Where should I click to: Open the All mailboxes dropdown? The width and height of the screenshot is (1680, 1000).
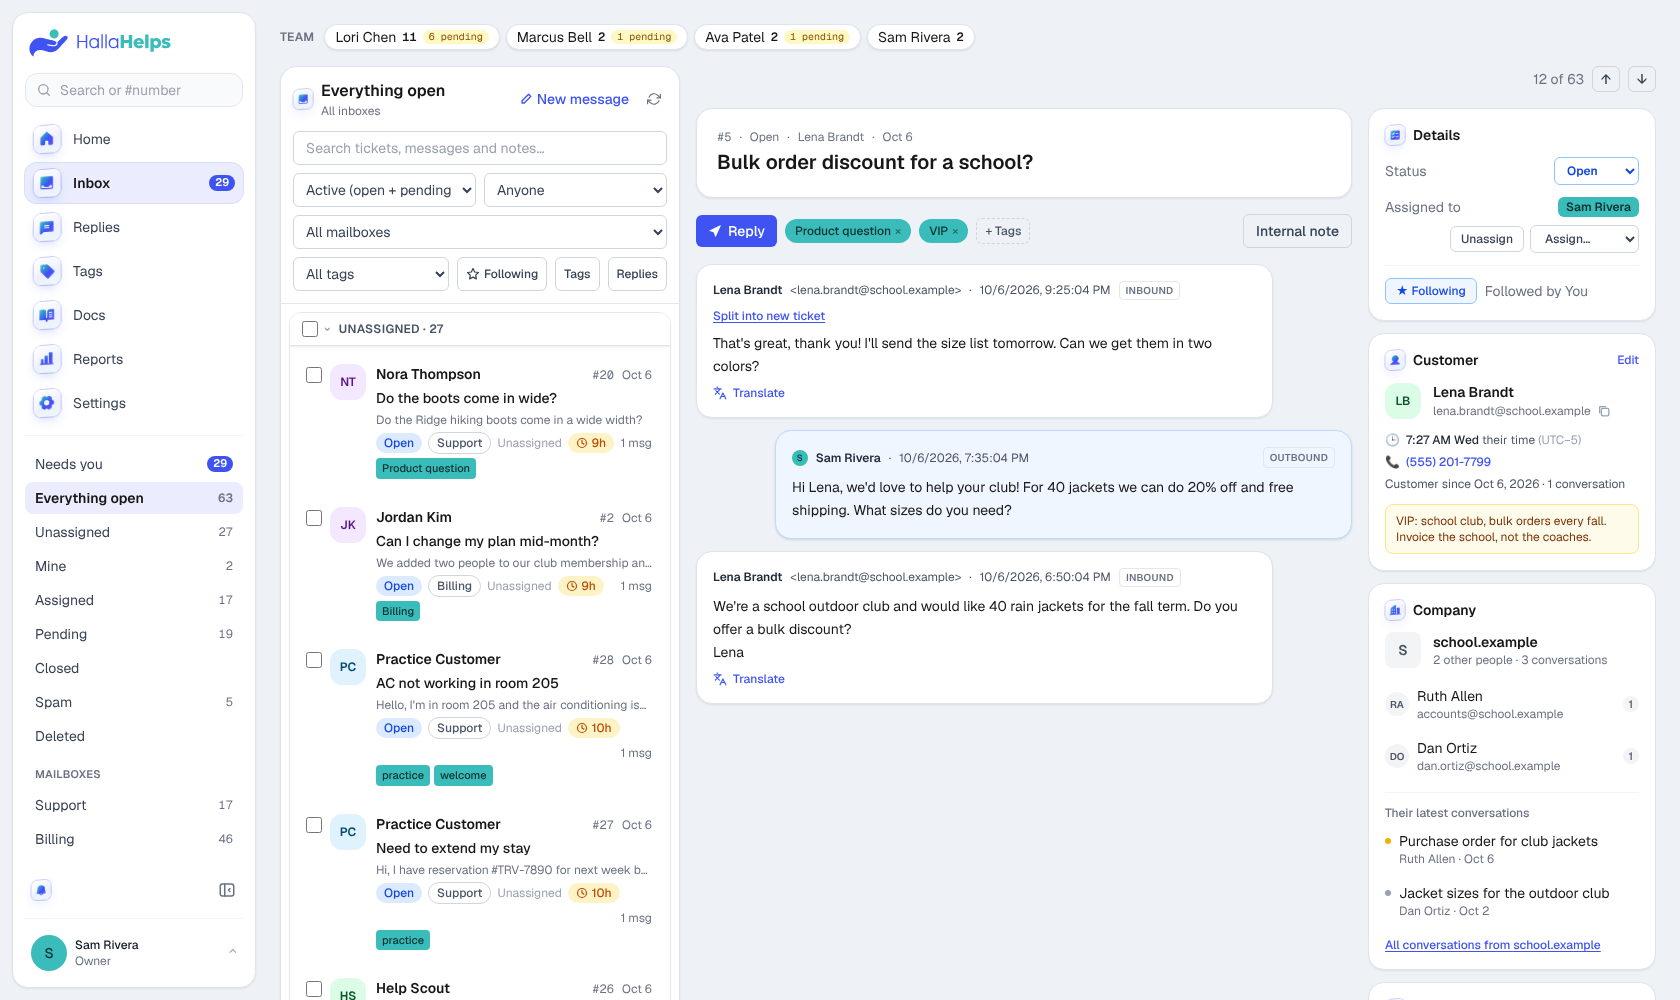[x=480, y=232]
